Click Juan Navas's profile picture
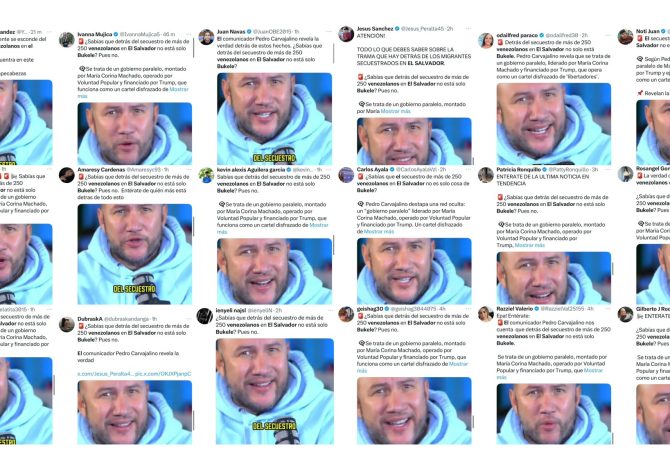This screenshot has height=470, width=670. click(x=206, y=37)
